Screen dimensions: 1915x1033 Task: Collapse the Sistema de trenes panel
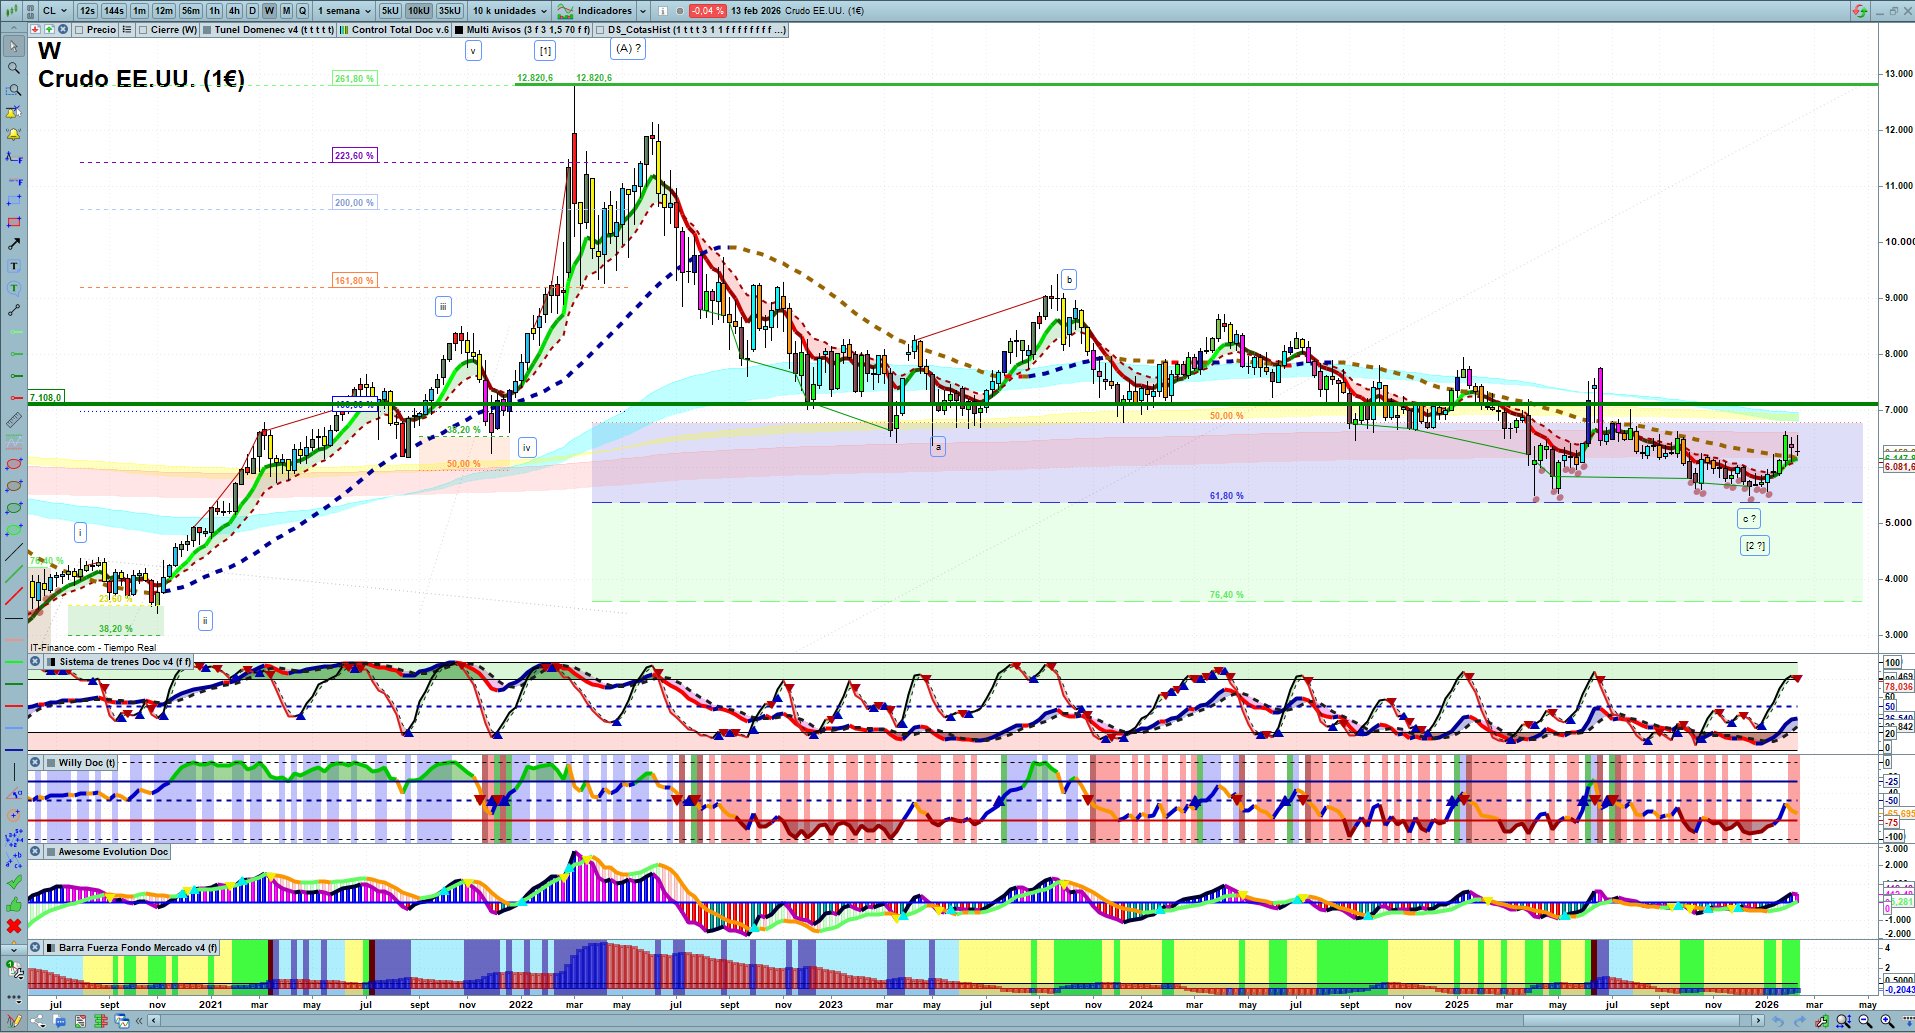35,662
